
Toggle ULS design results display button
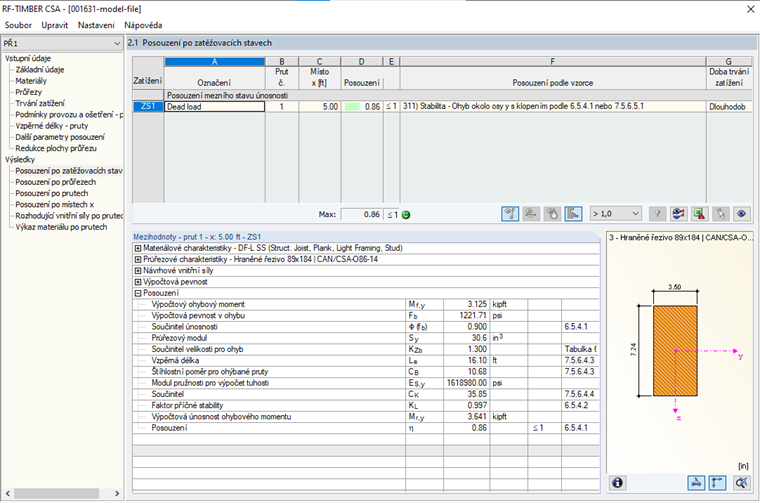(x=510, y=214)
